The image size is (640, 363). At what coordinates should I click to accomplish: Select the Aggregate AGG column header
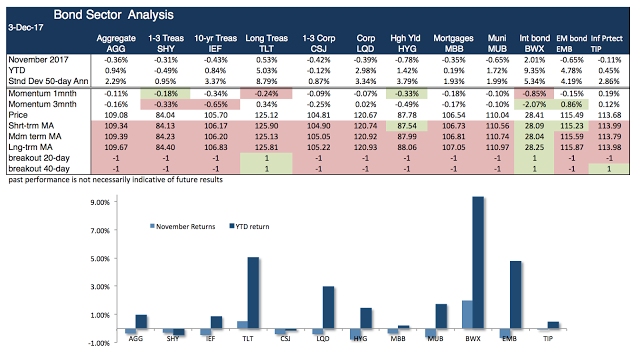click(116, 43)
